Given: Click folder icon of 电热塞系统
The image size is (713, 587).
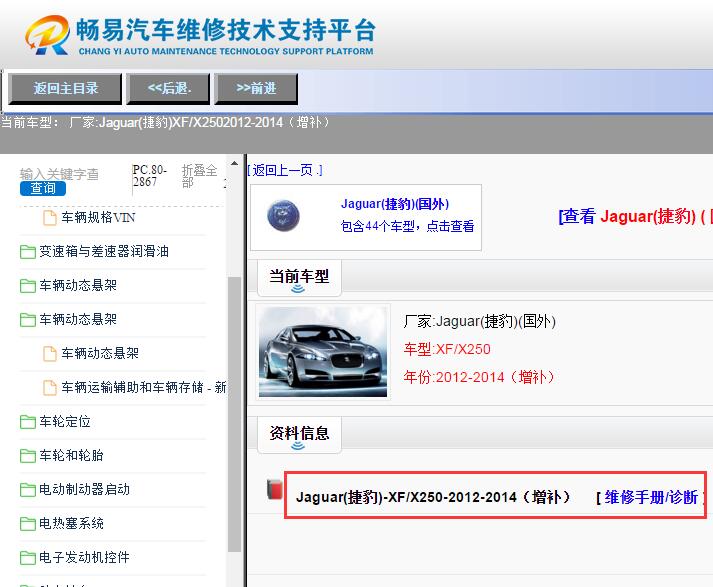Looking at the screenshot, I should pos(28,524).
